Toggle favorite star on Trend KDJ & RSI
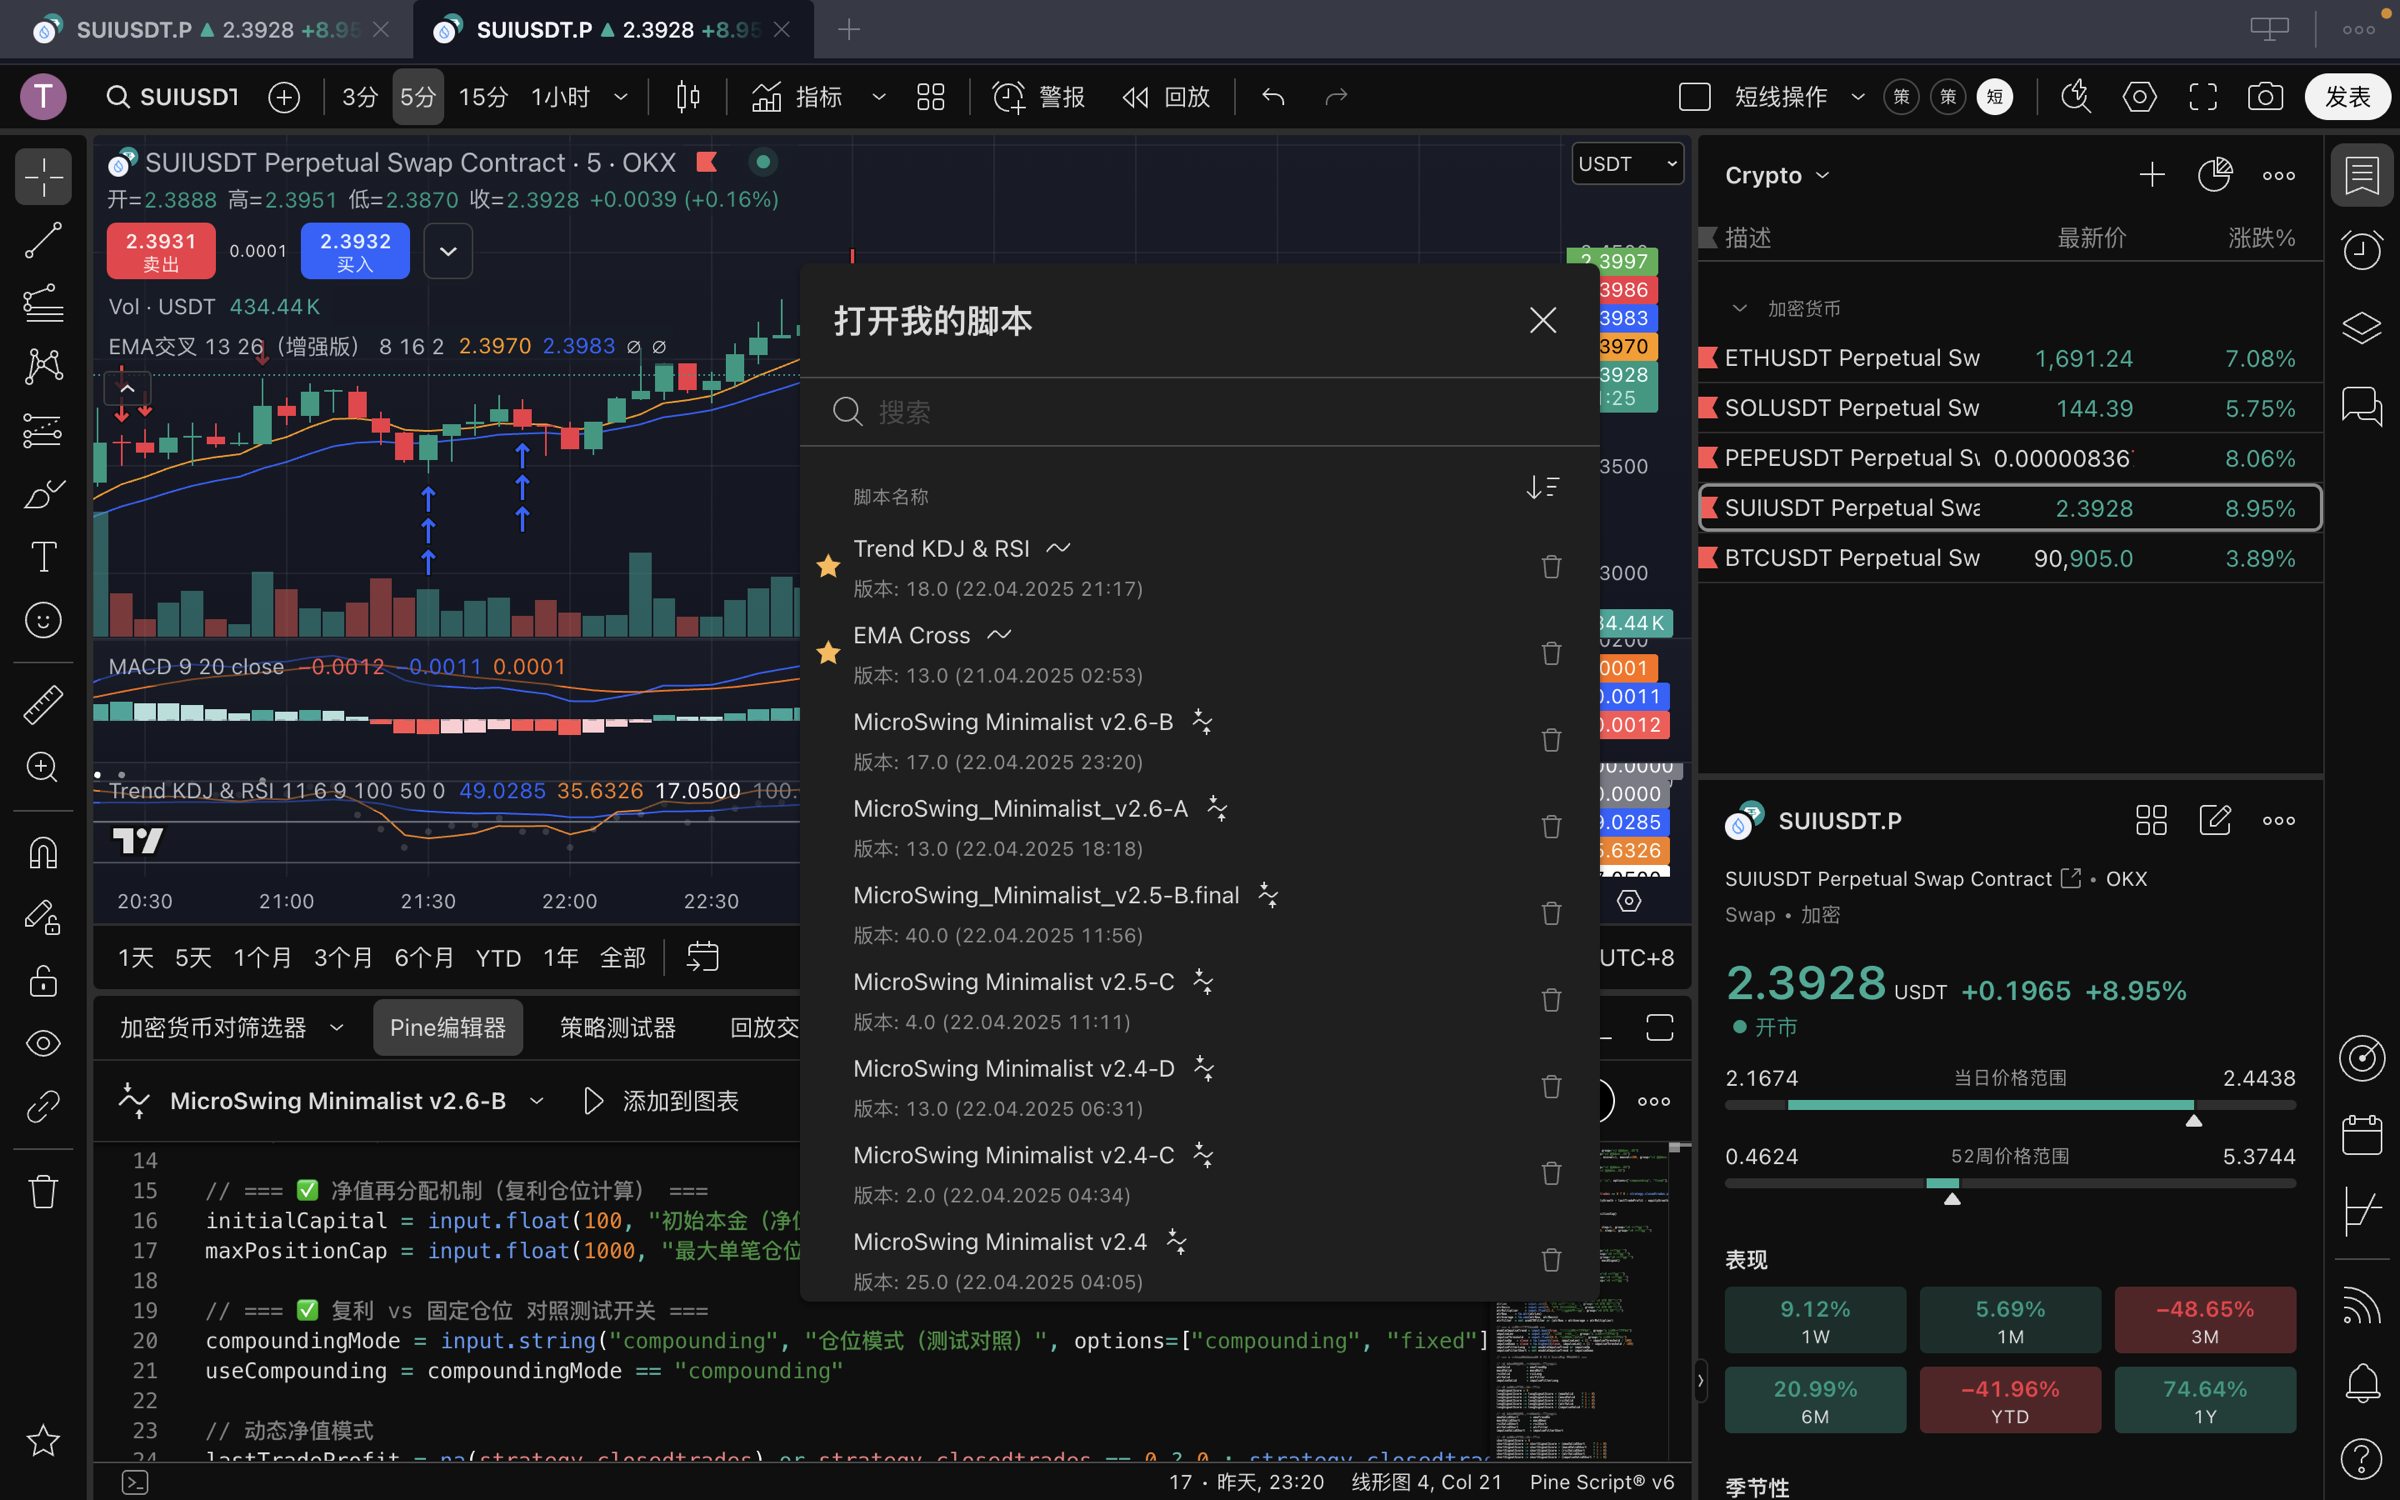This screenshot has height=1500, width=2400. click(x=828, y=566)
